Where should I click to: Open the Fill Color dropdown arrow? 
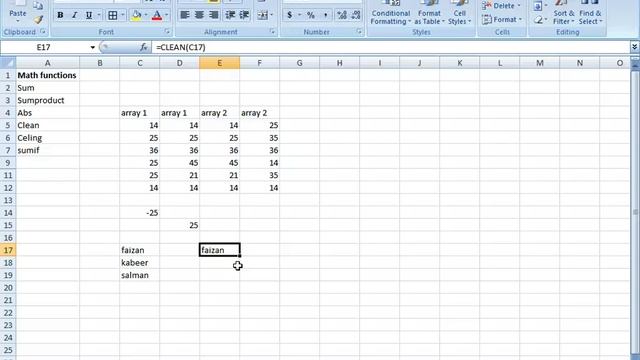[x=146, y=16]
